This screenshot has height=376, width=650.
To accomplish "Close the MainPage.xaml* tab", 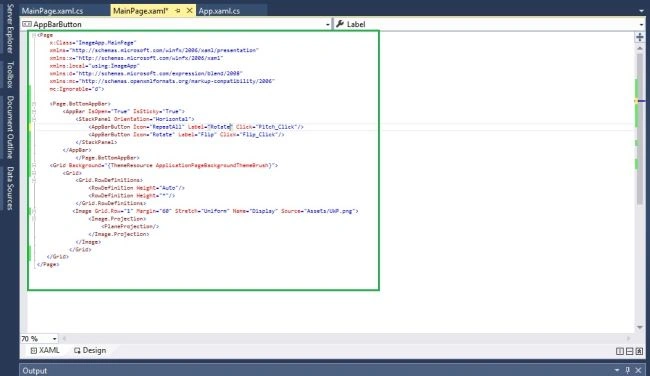I will click(189, 10).
